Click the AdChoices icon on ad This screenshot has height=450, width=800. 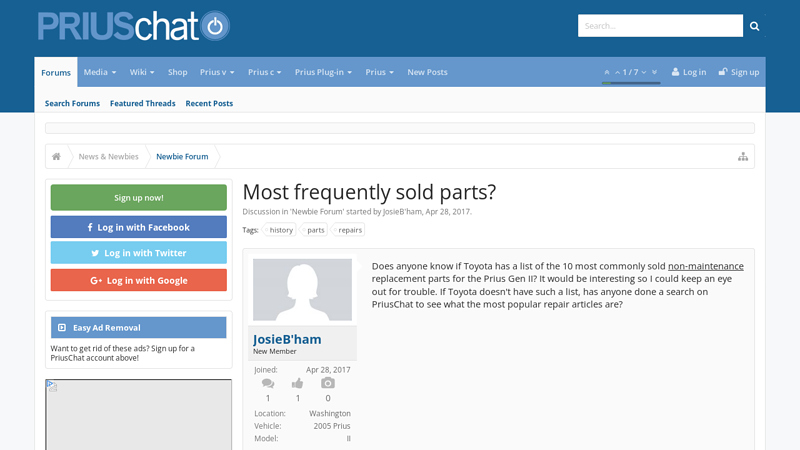(x=52, y=386)
